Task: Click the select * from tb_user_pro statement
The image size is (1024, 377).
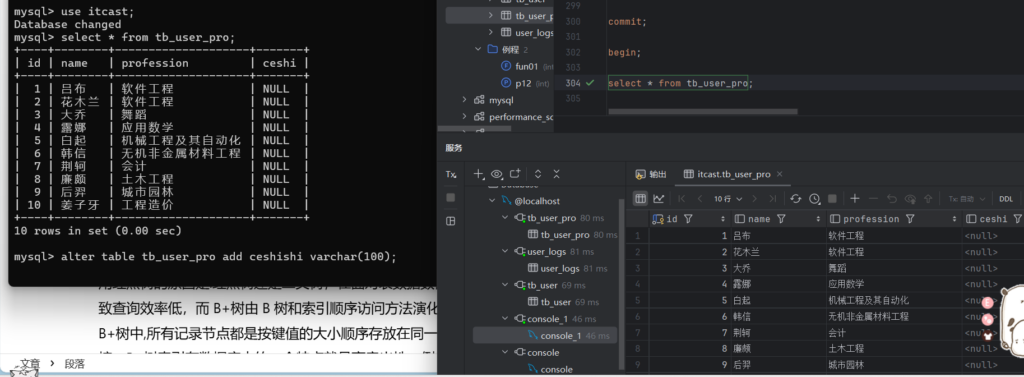Action: tap(680, 83)
